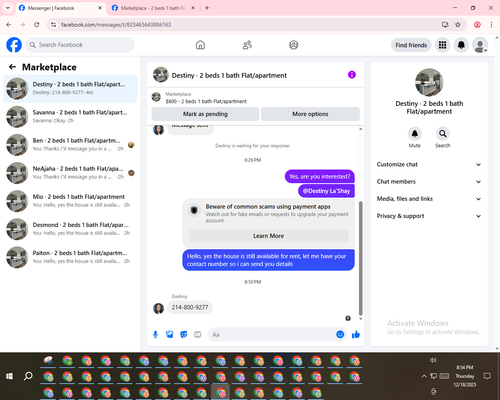
Task: Focus the Search Facebook field
Action: [x=80, y=45]
